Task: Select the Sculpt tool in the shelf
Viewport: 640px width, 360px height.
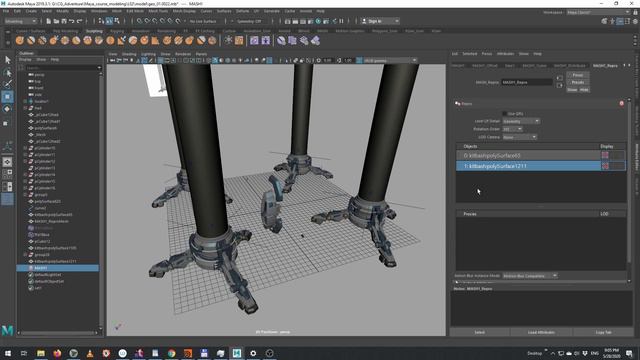Action: [20, 40]
